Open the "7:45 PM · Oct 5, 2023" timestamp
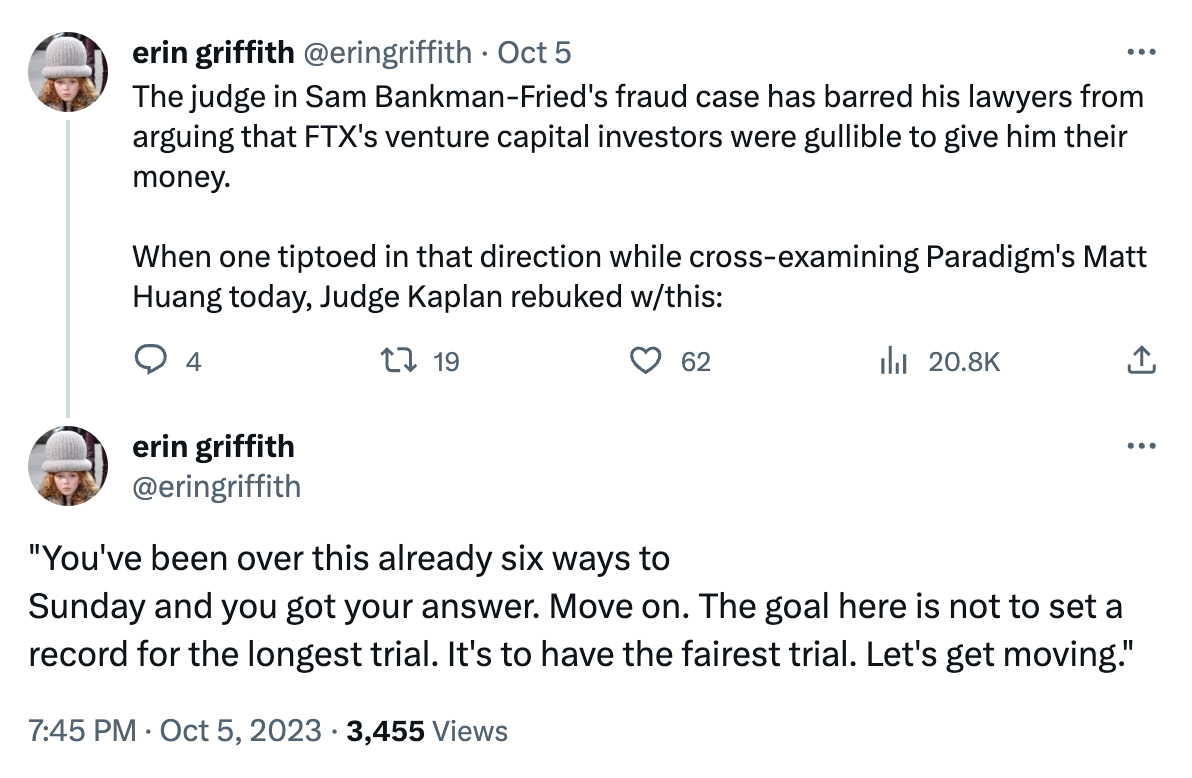Image resolution: width=1192 pixels, height=778 pixels. pyautogui.click(x=176, y=731)
